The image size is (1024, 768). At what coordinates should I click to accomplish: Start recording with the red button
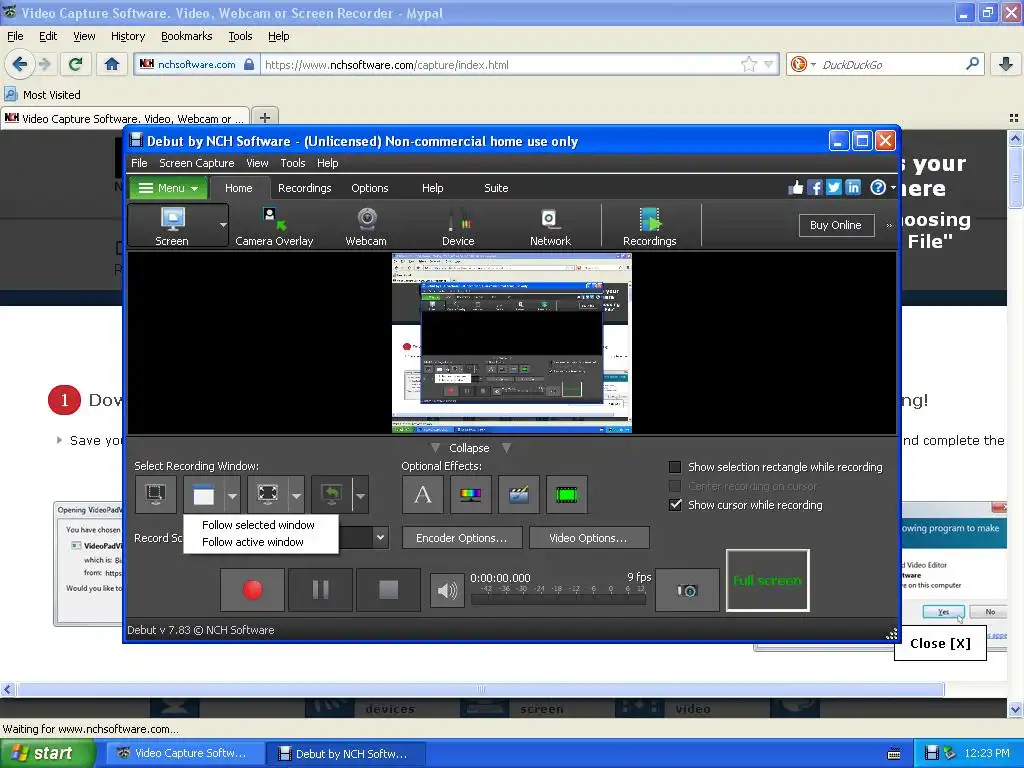click(x=253, y=590)
